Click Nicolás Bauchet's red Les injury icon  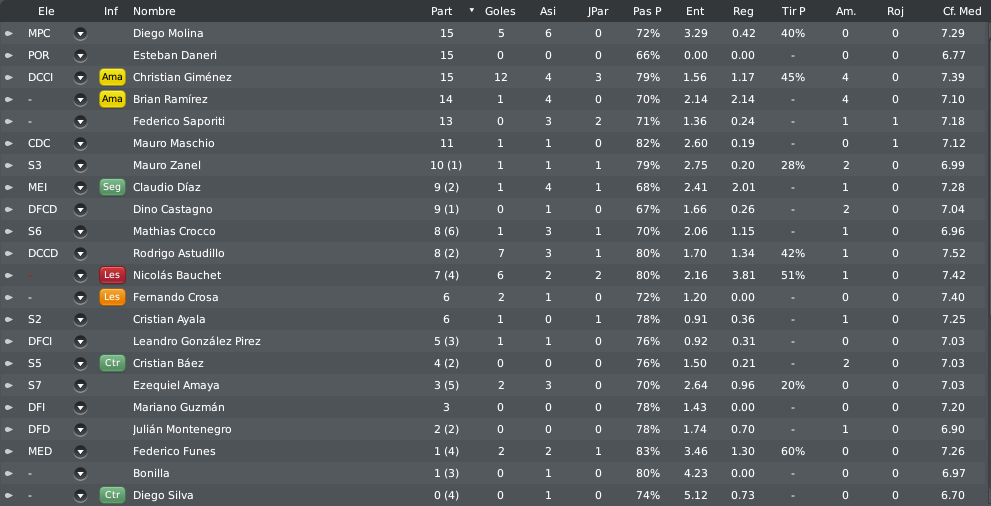pos(112,275)
